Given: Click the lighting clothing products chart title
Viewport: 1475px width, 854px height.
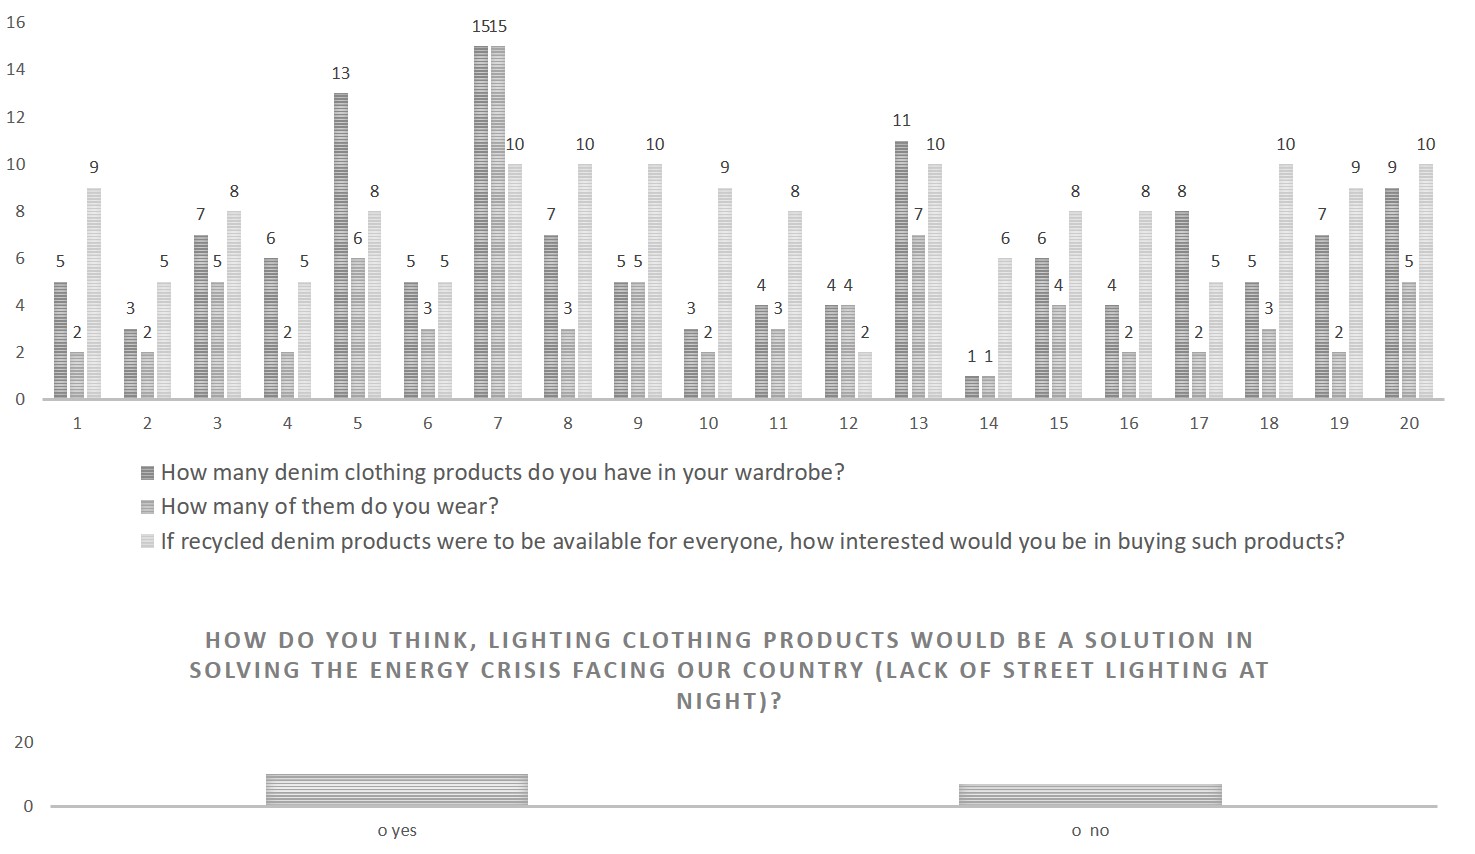Looking at the screenshot, I should 729,670.
